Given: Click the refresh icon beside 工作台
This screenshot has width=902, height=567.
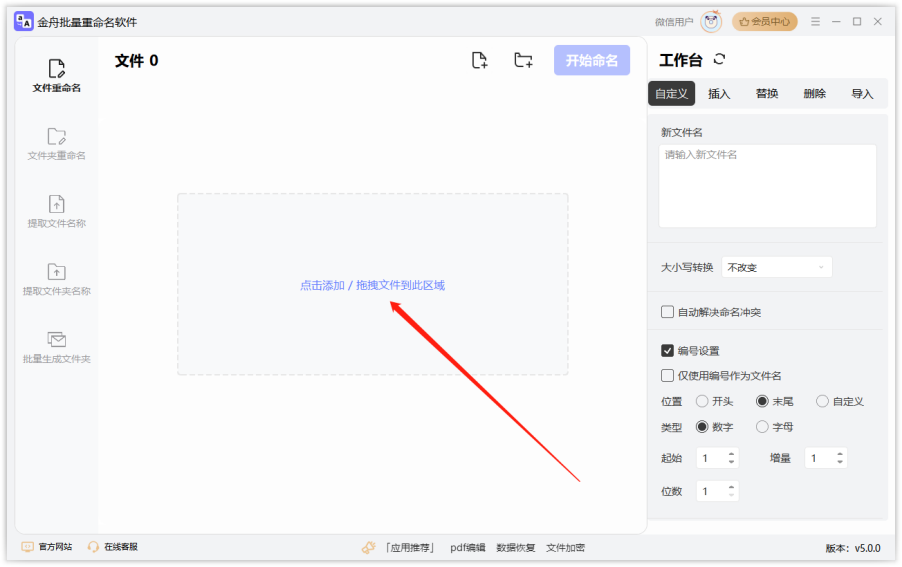Looking at the screenshot, I should [719, 59].
